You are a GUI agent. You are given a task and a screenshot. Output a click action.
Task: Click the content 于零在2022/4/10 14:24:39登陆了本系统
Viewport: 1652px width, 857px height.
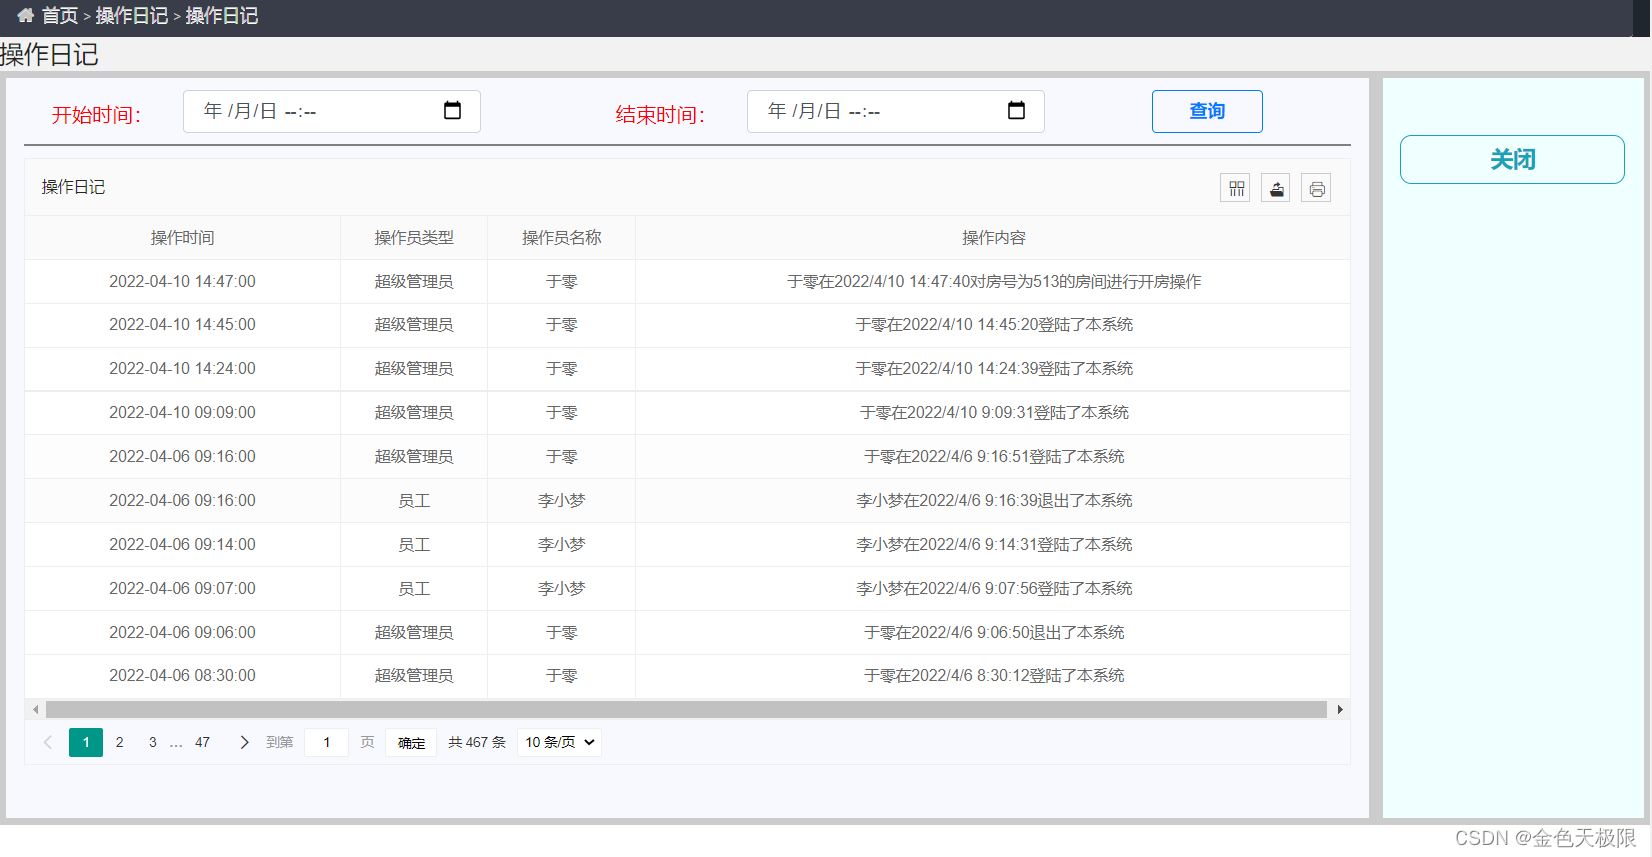[x=994, y=369]
